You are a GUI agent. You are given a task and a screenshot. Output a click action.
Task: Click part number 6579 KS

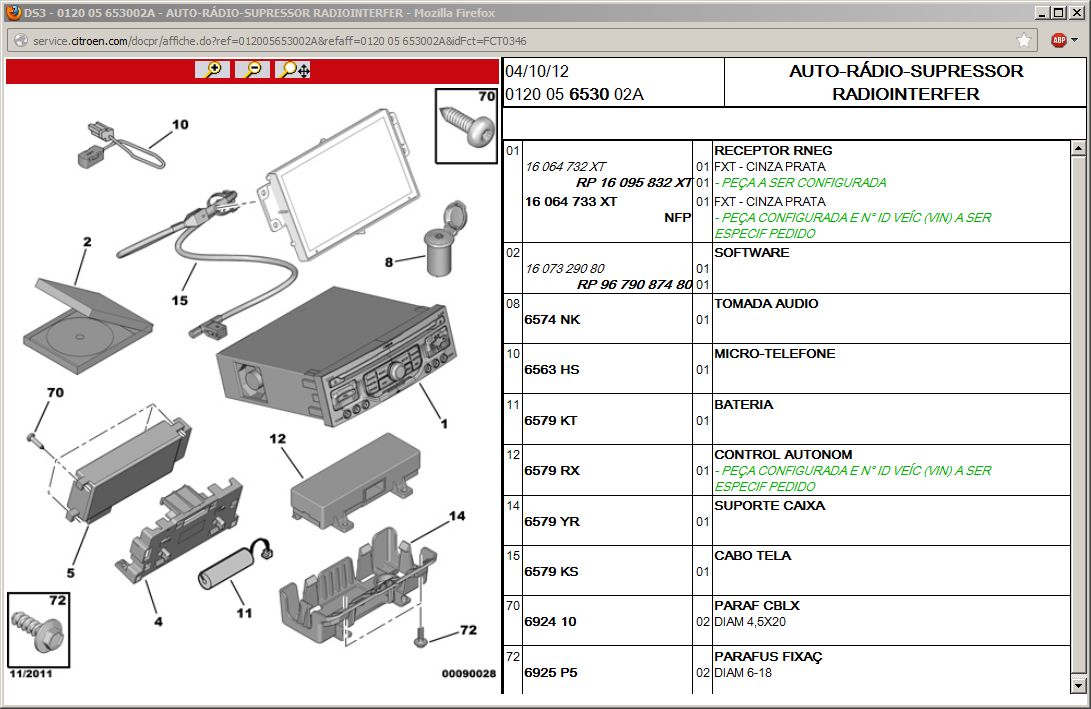[x=551, y=572]
